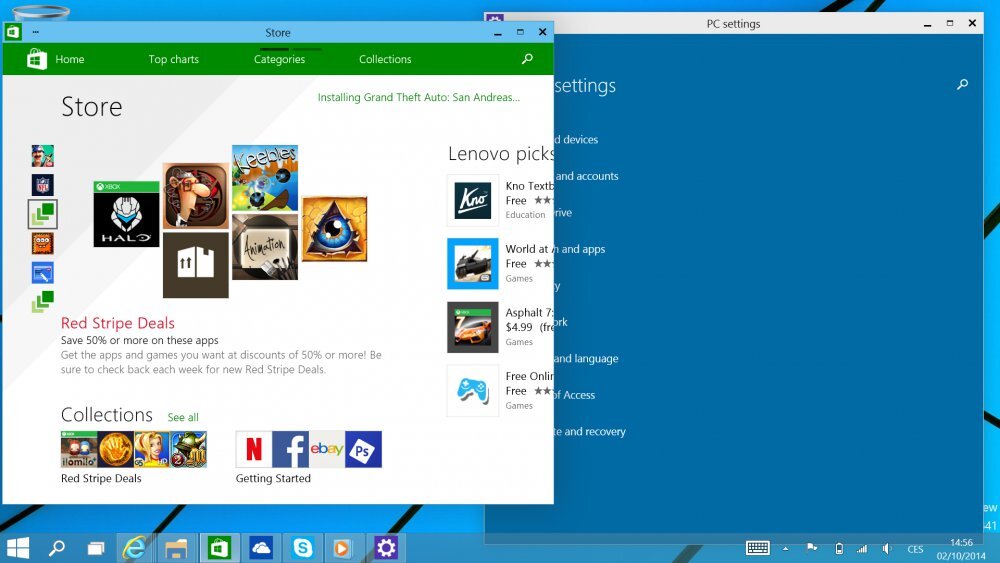Screen dimensions: 1000x563
Task: Open Task View on the taskbar
Action: pyautogui.click(x=96, y=548)
